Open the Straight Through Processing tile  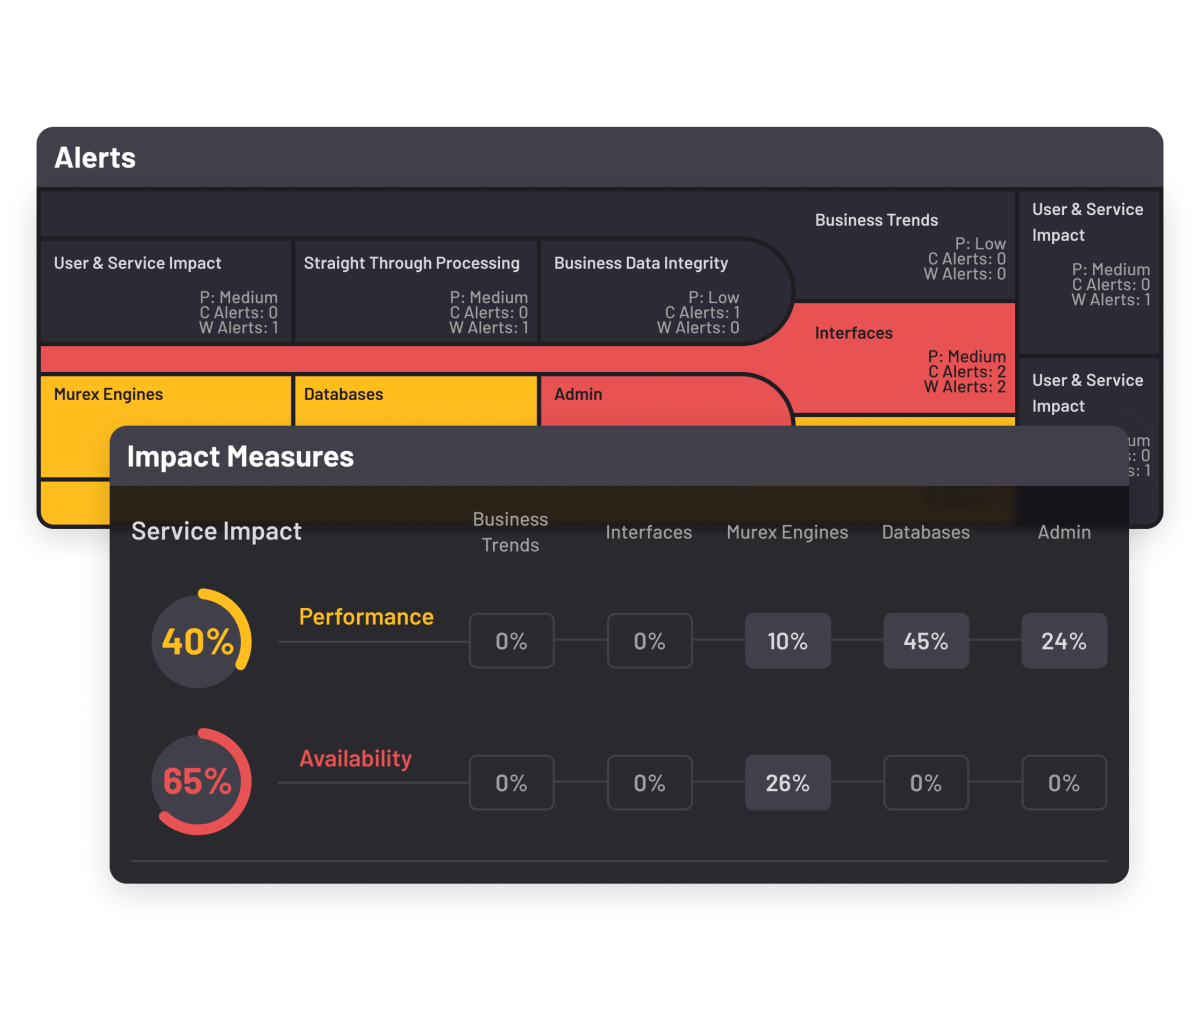[x=413, y=290]
